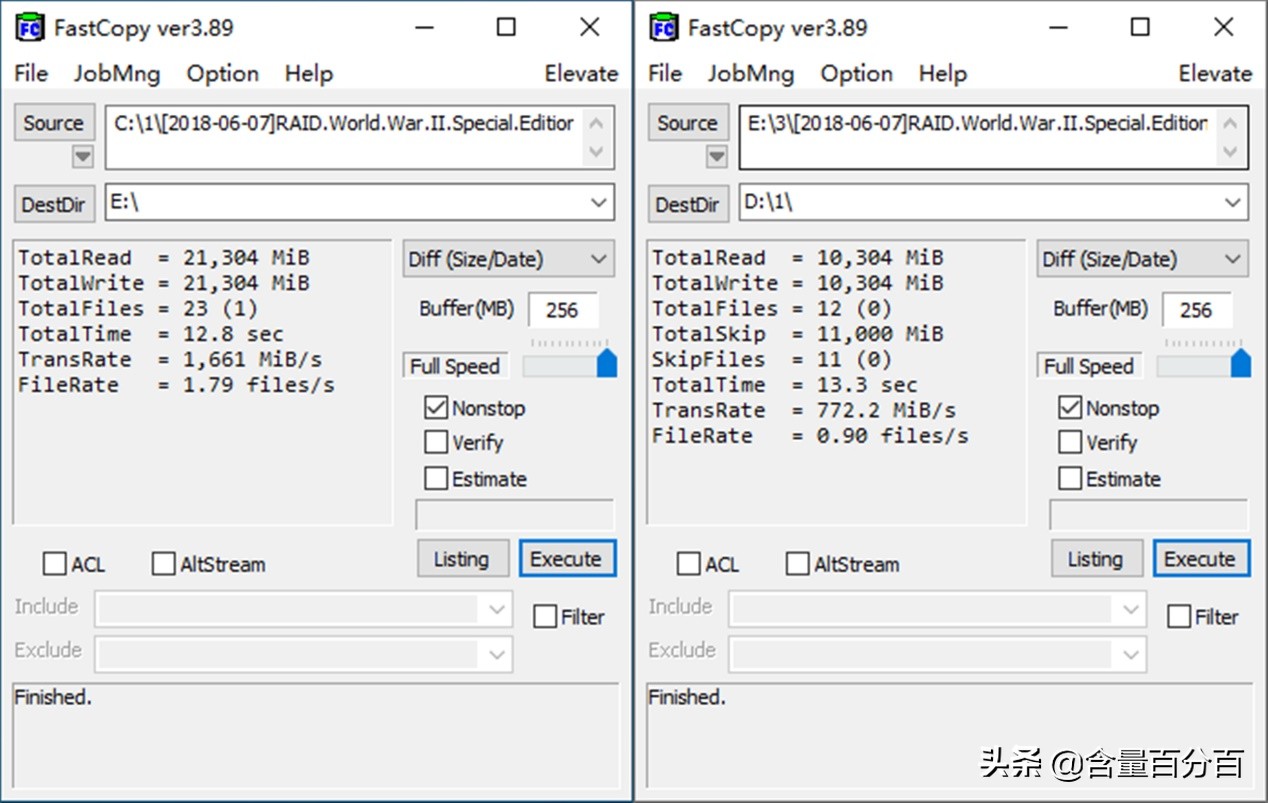The width and height of the screenshot is (1268, 803).
Task: Click TotalTime 12.8 sec line in left window
Action: pos(151,334)
